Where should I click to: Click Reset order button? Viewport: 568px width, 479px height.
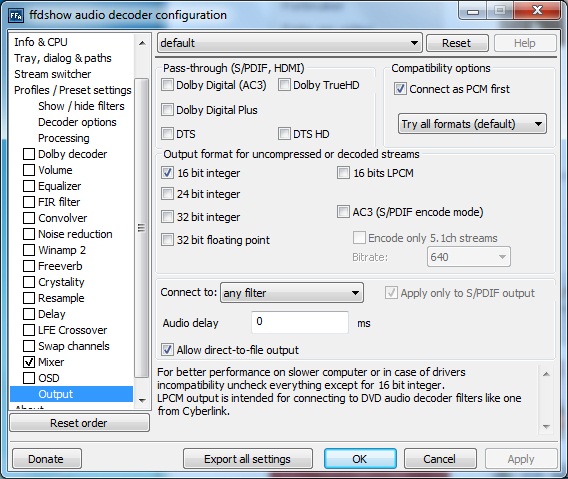(x=79, y=423)
